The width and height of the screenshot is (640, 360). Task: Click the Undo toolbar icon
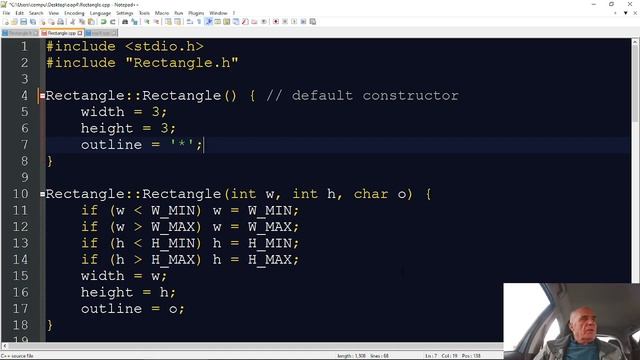103,22
